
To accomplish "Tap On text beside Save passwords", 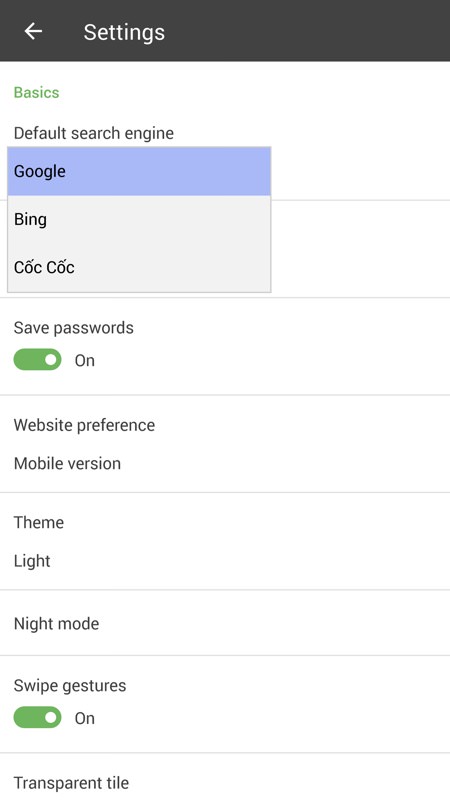I will click(85, 360).
